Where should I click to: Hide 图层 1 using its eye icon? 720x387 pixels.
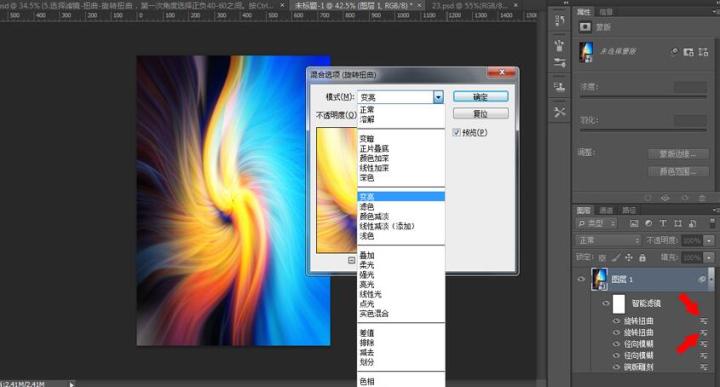click(x=581, y=279)
